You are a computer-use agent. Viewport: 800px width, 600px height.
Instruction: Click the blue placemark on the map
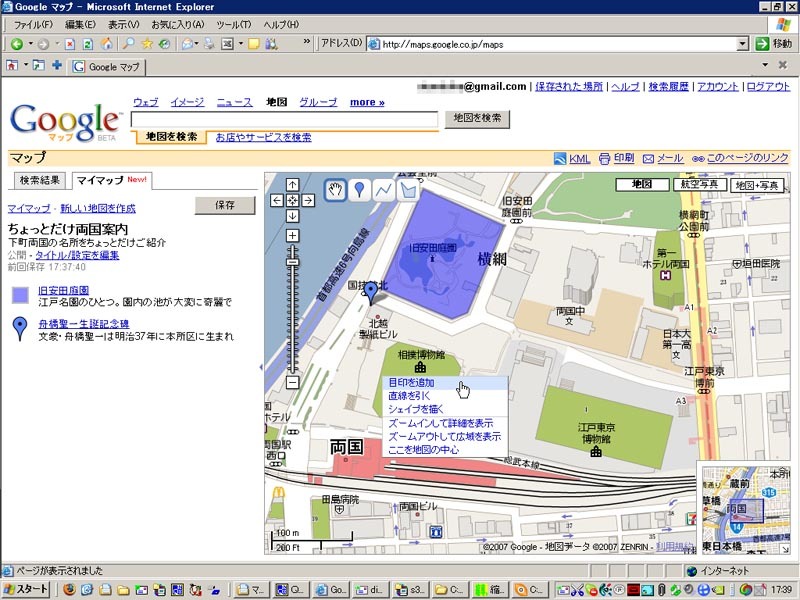(371, 292)
